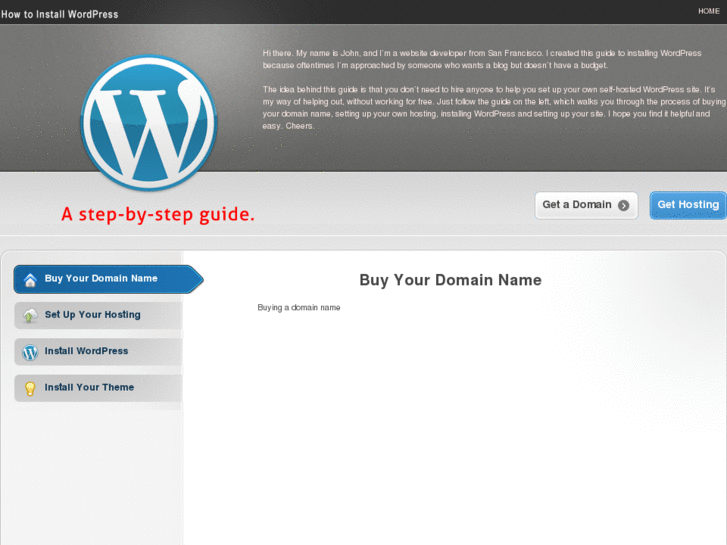Click the 'Buy Your Domain Name' content heading

(x=450, y=280)
